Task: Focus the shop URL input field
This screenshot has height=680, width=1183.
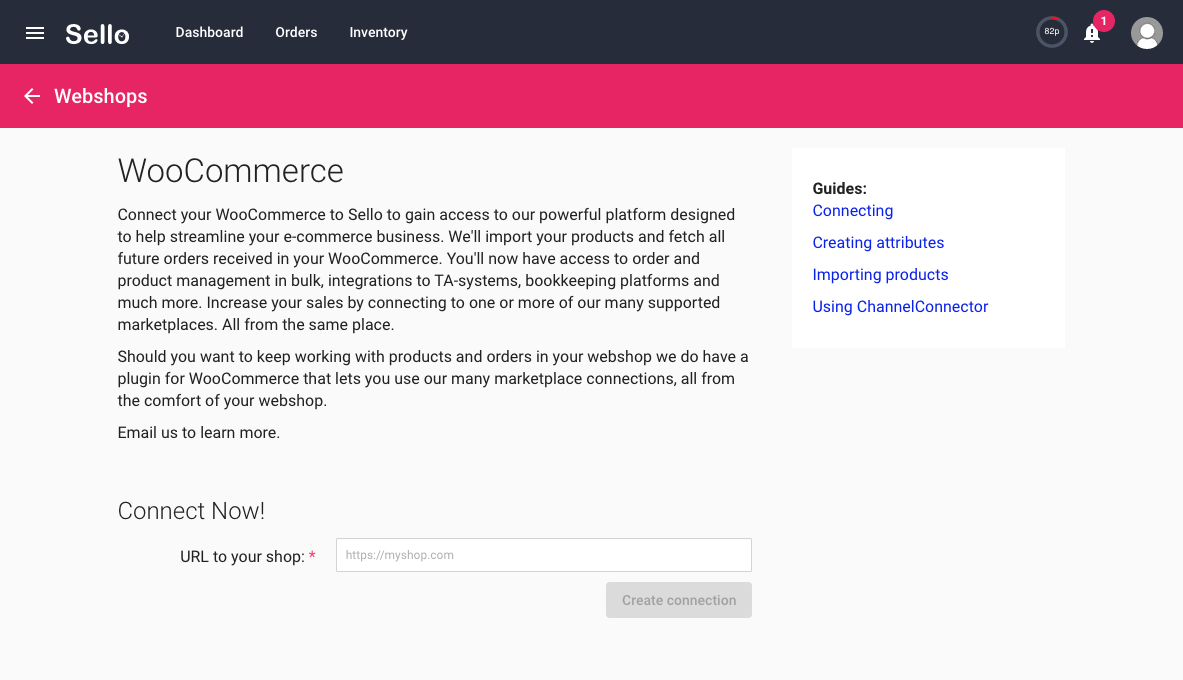Action: 544,555
